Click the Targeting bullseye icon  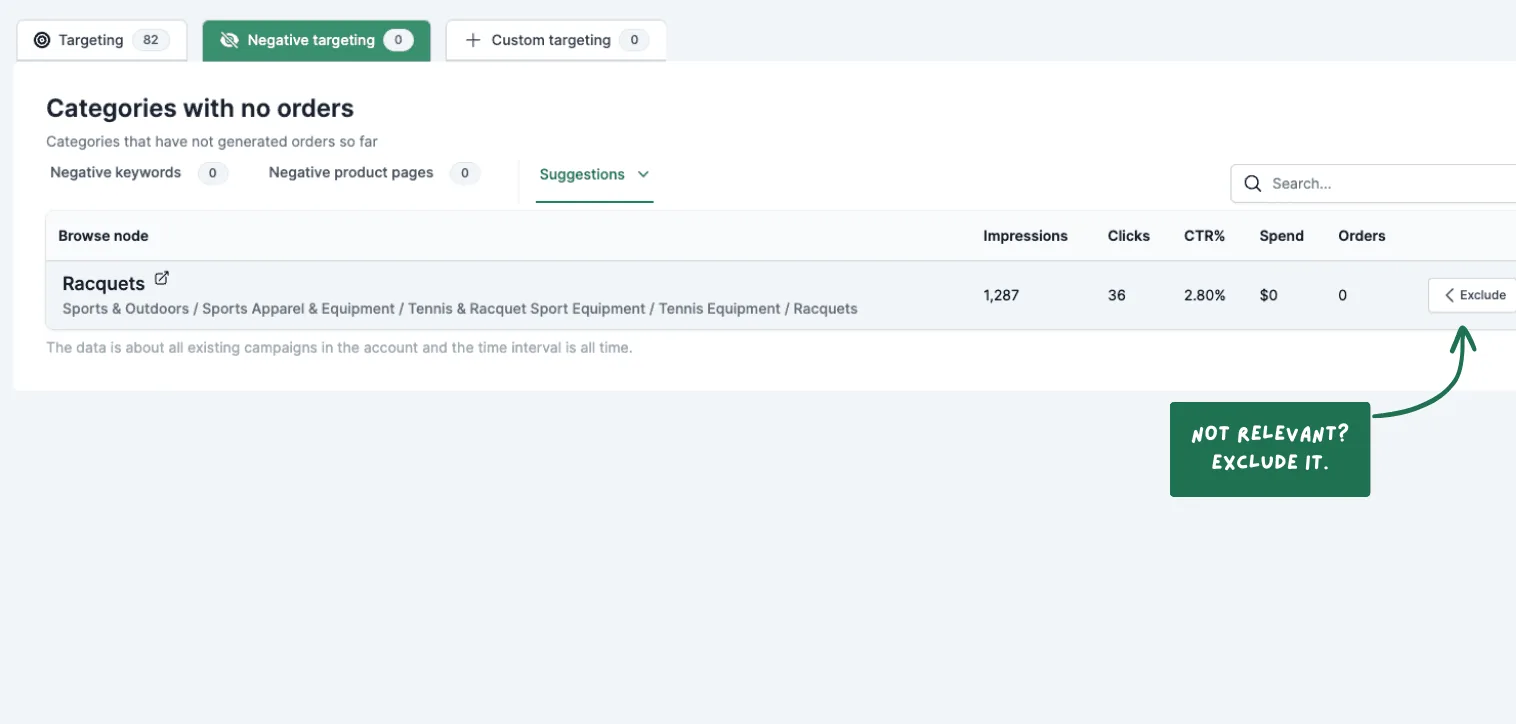42,40
